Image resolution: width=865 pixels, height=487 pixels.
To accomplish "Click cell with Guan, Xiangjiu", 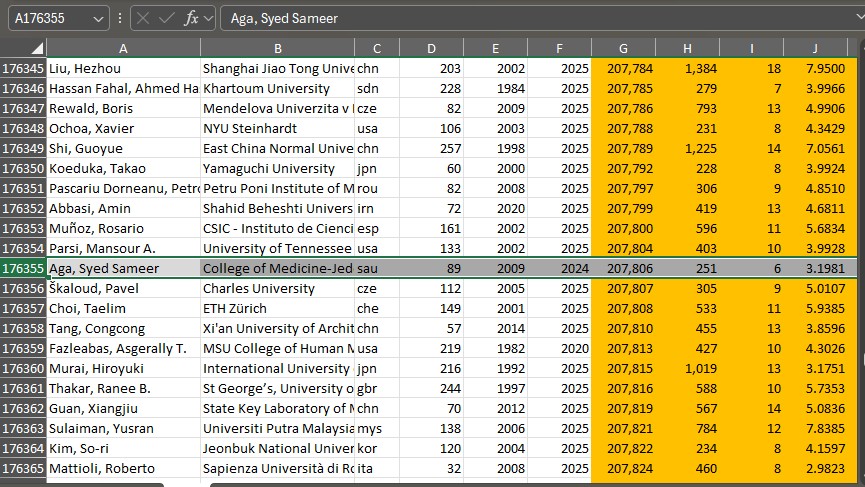I will [124, 409].
